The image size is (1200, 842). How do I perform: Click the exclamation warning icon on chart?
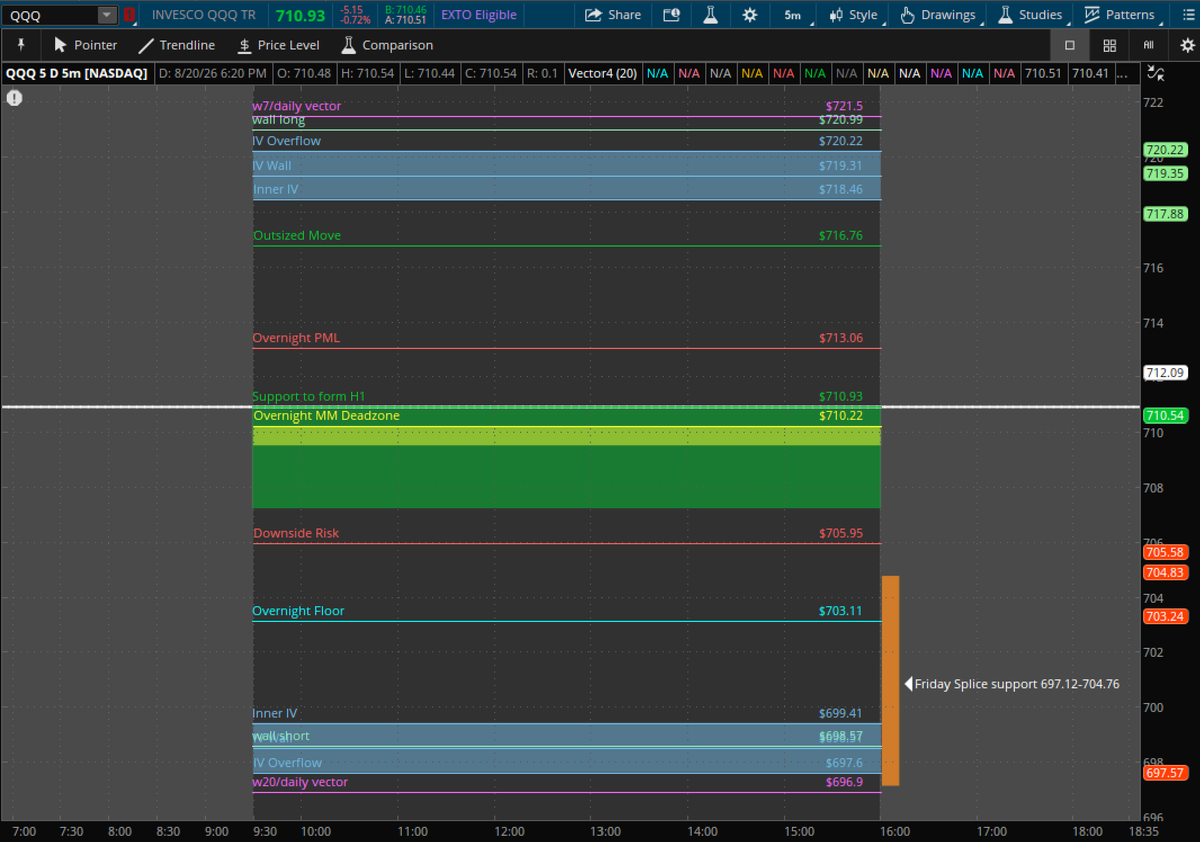[x=14, y=97]
